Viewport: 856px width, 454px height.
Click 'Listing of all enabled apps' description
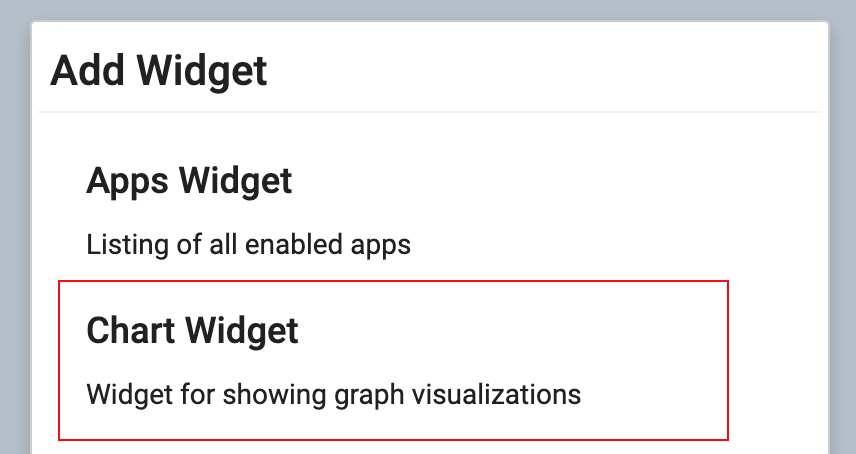248,244
